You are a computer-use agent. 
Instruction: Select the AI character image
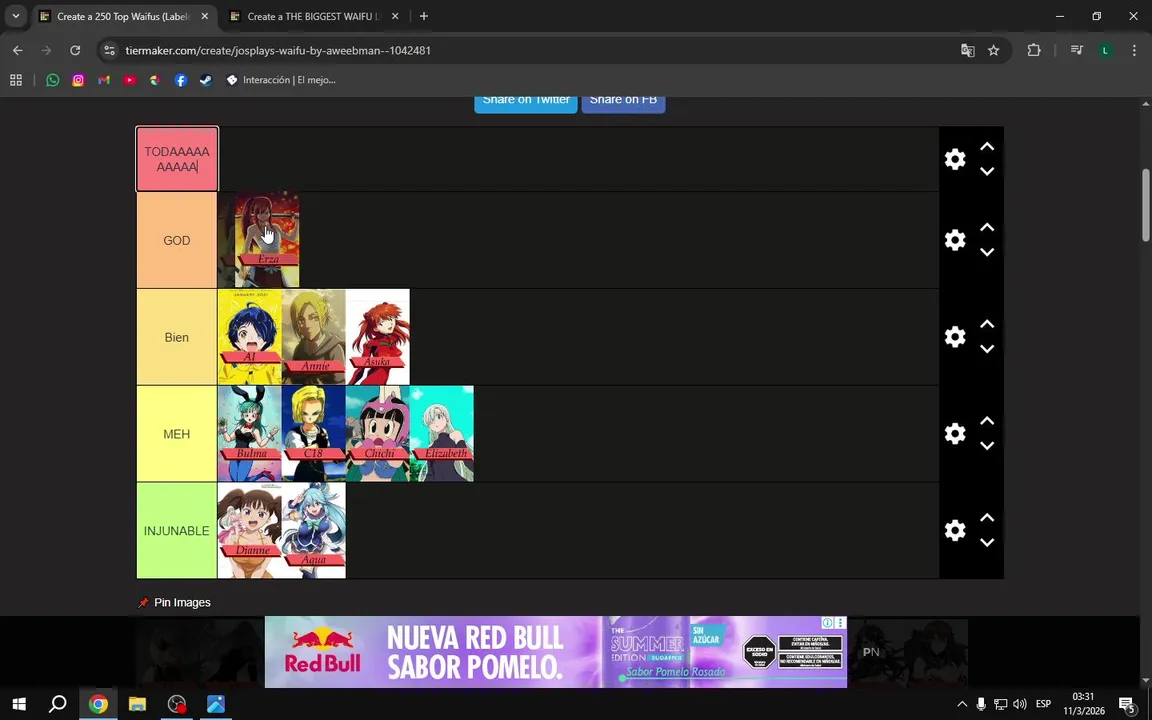[250, 337]
